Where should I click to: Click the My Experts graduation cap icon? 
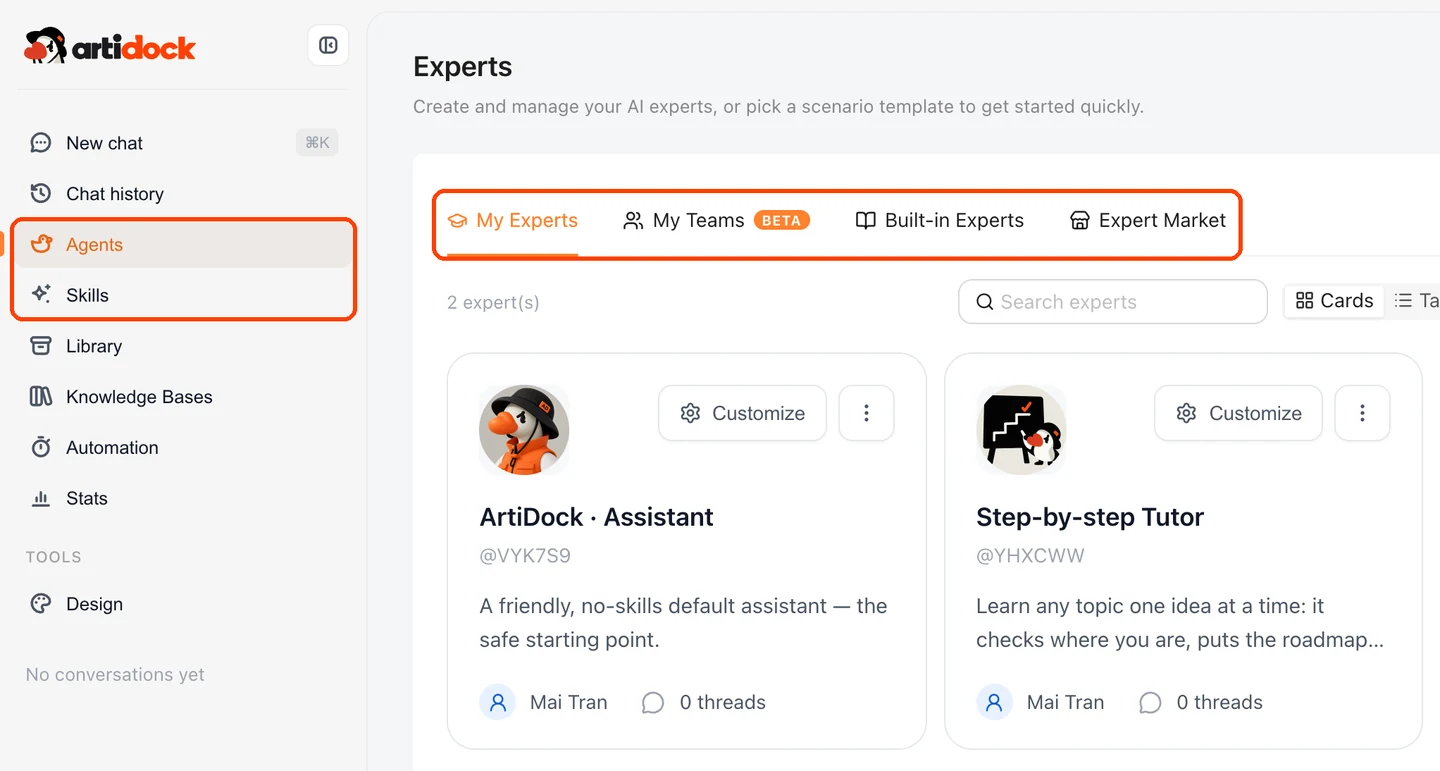click(458, 221)
